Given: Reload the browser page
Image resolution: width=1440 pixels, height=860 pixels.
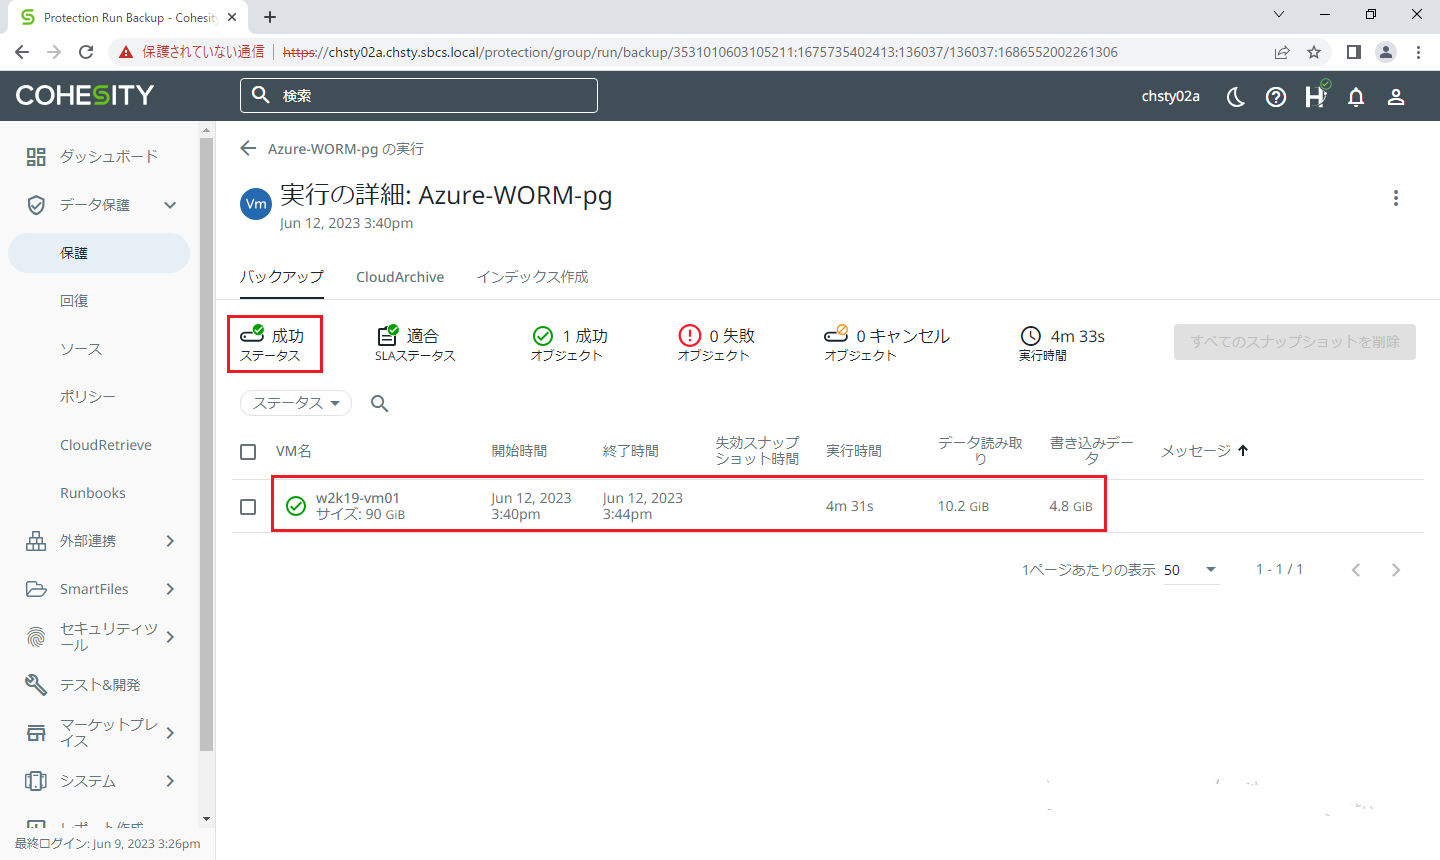Looking at the screenshot, I should pyautogui.click(x=86, y=52).
